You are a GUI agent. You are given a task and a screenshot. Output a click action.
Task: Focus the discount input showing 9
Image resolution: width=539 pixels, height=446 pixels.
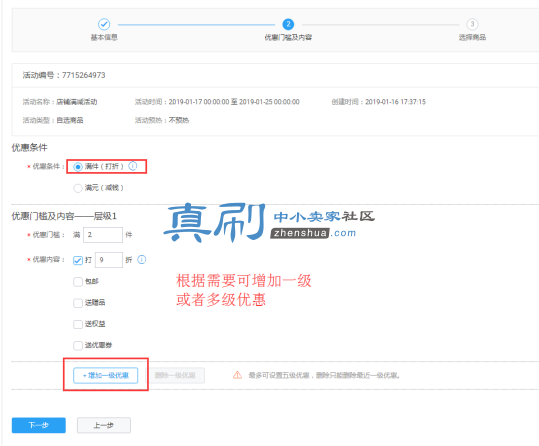coord(109,260)
